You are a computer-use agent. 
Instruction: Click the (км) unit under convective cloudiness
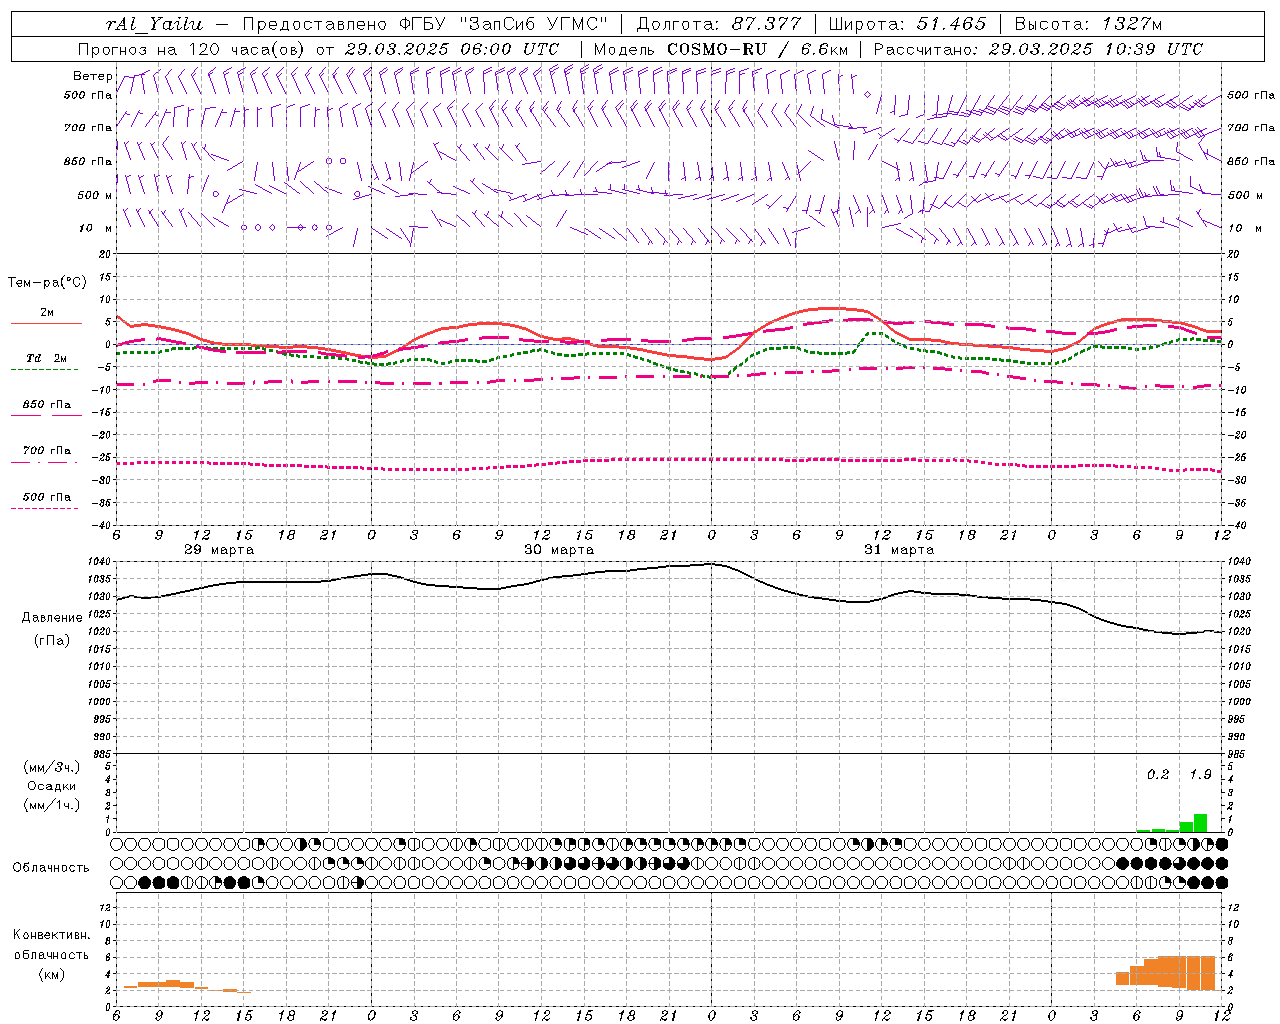[x=51, y=974]
